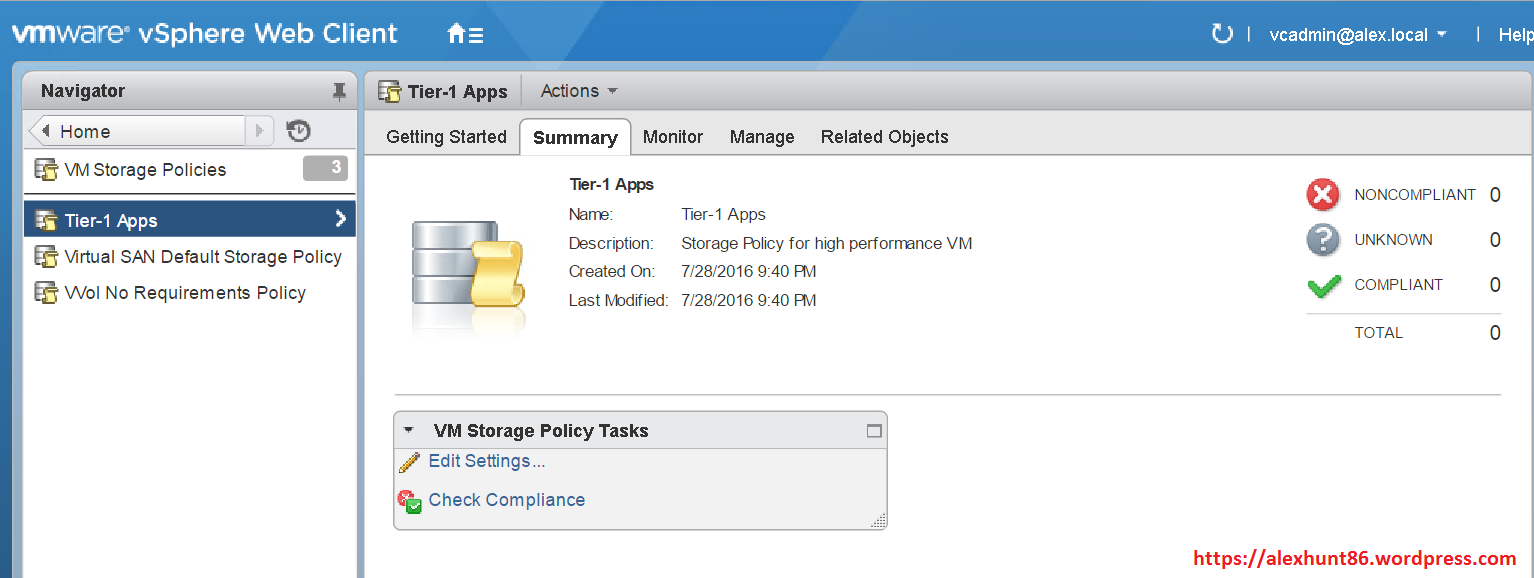
Task: Open the navigation menu icon beside Home
Action: pos(477,33)
